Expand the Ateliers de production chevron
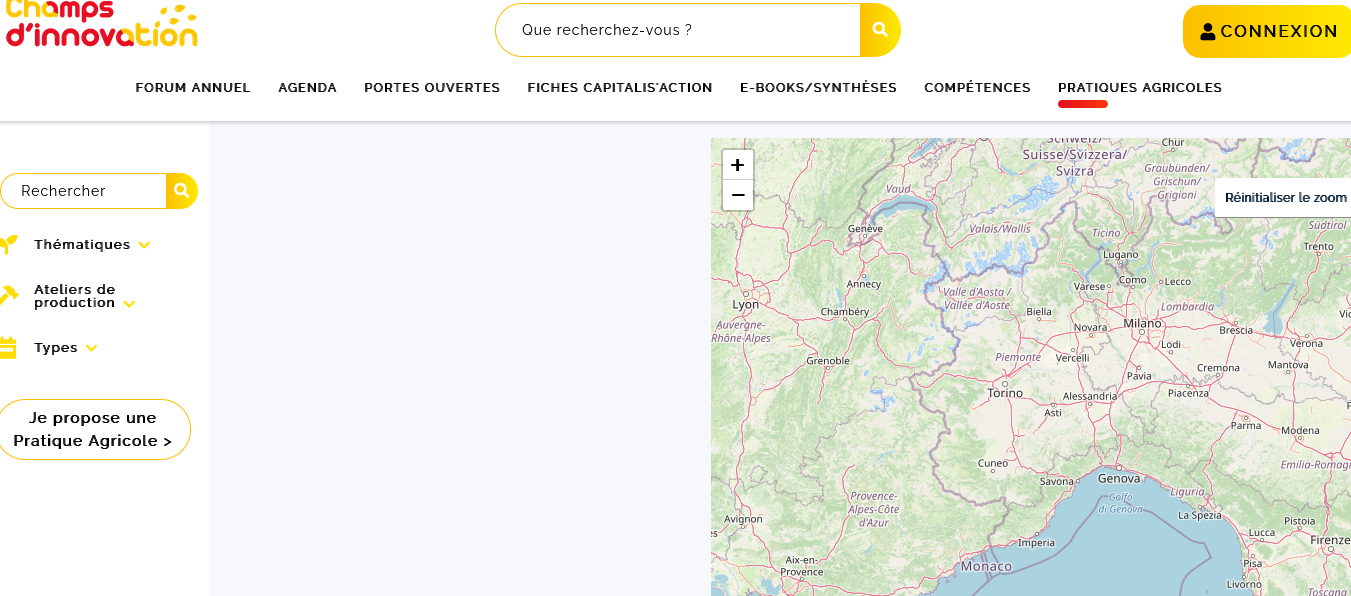This screenshot has width=1351, height=596. pos(129,303)
